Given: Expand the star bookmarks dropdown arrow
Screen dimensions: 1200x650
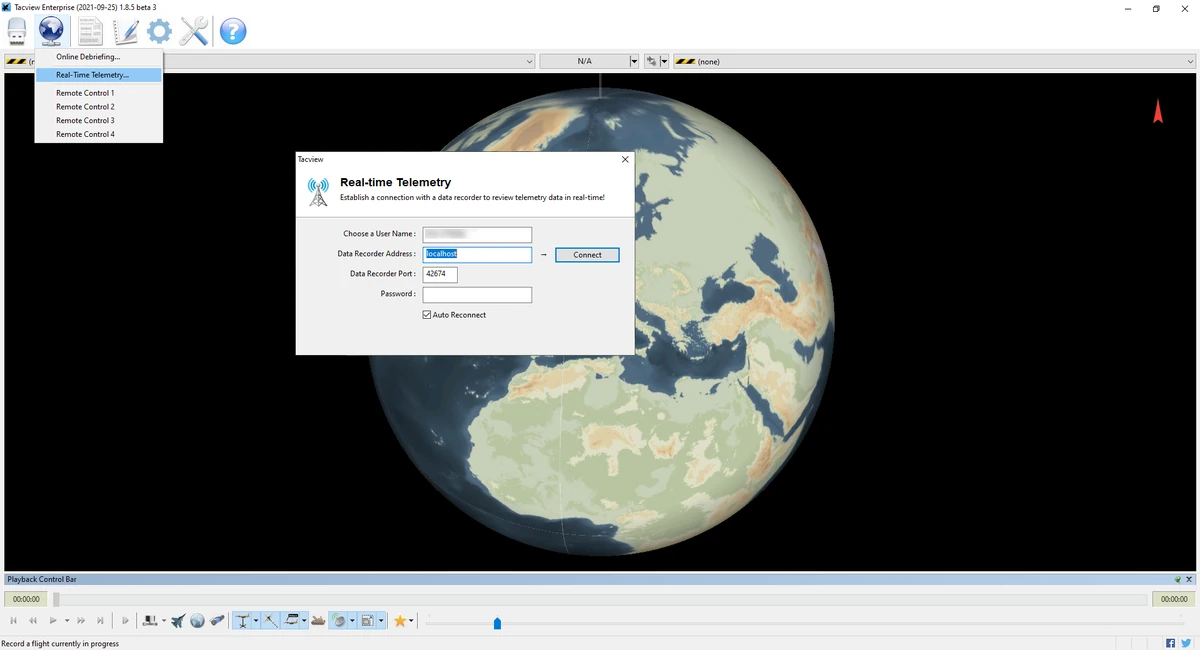Looking at the screenshot, I should (x=411, y=621).
